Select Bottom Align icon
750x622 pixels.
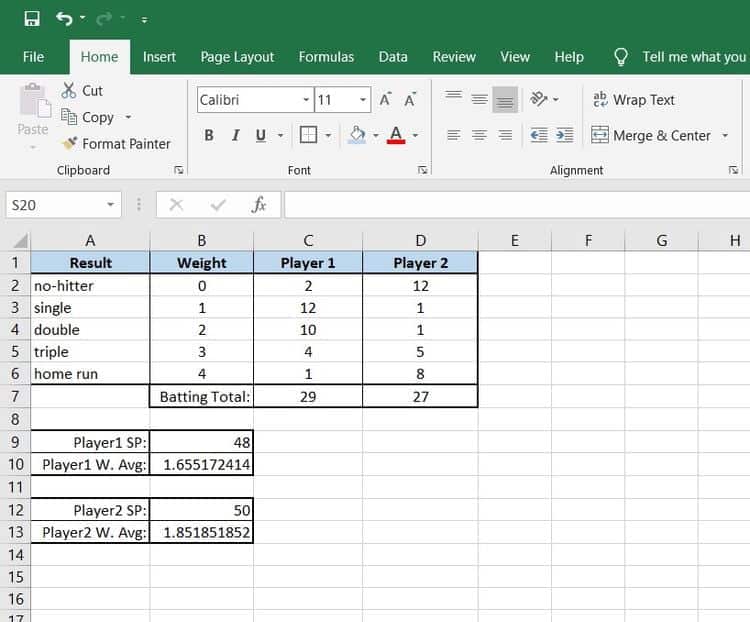(x=505, y=100)
